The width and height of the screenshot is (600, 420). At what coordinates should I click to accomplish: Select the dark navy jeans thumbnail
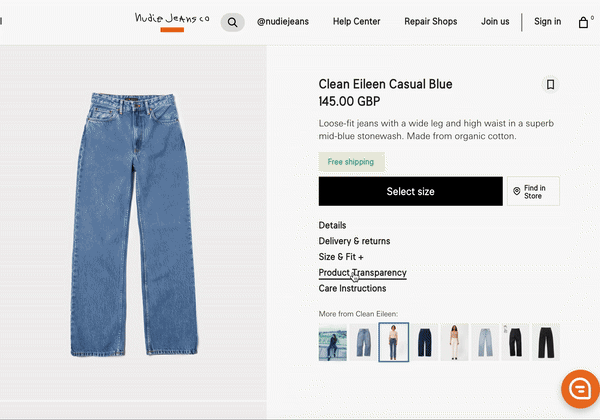[x=424, y=342]
